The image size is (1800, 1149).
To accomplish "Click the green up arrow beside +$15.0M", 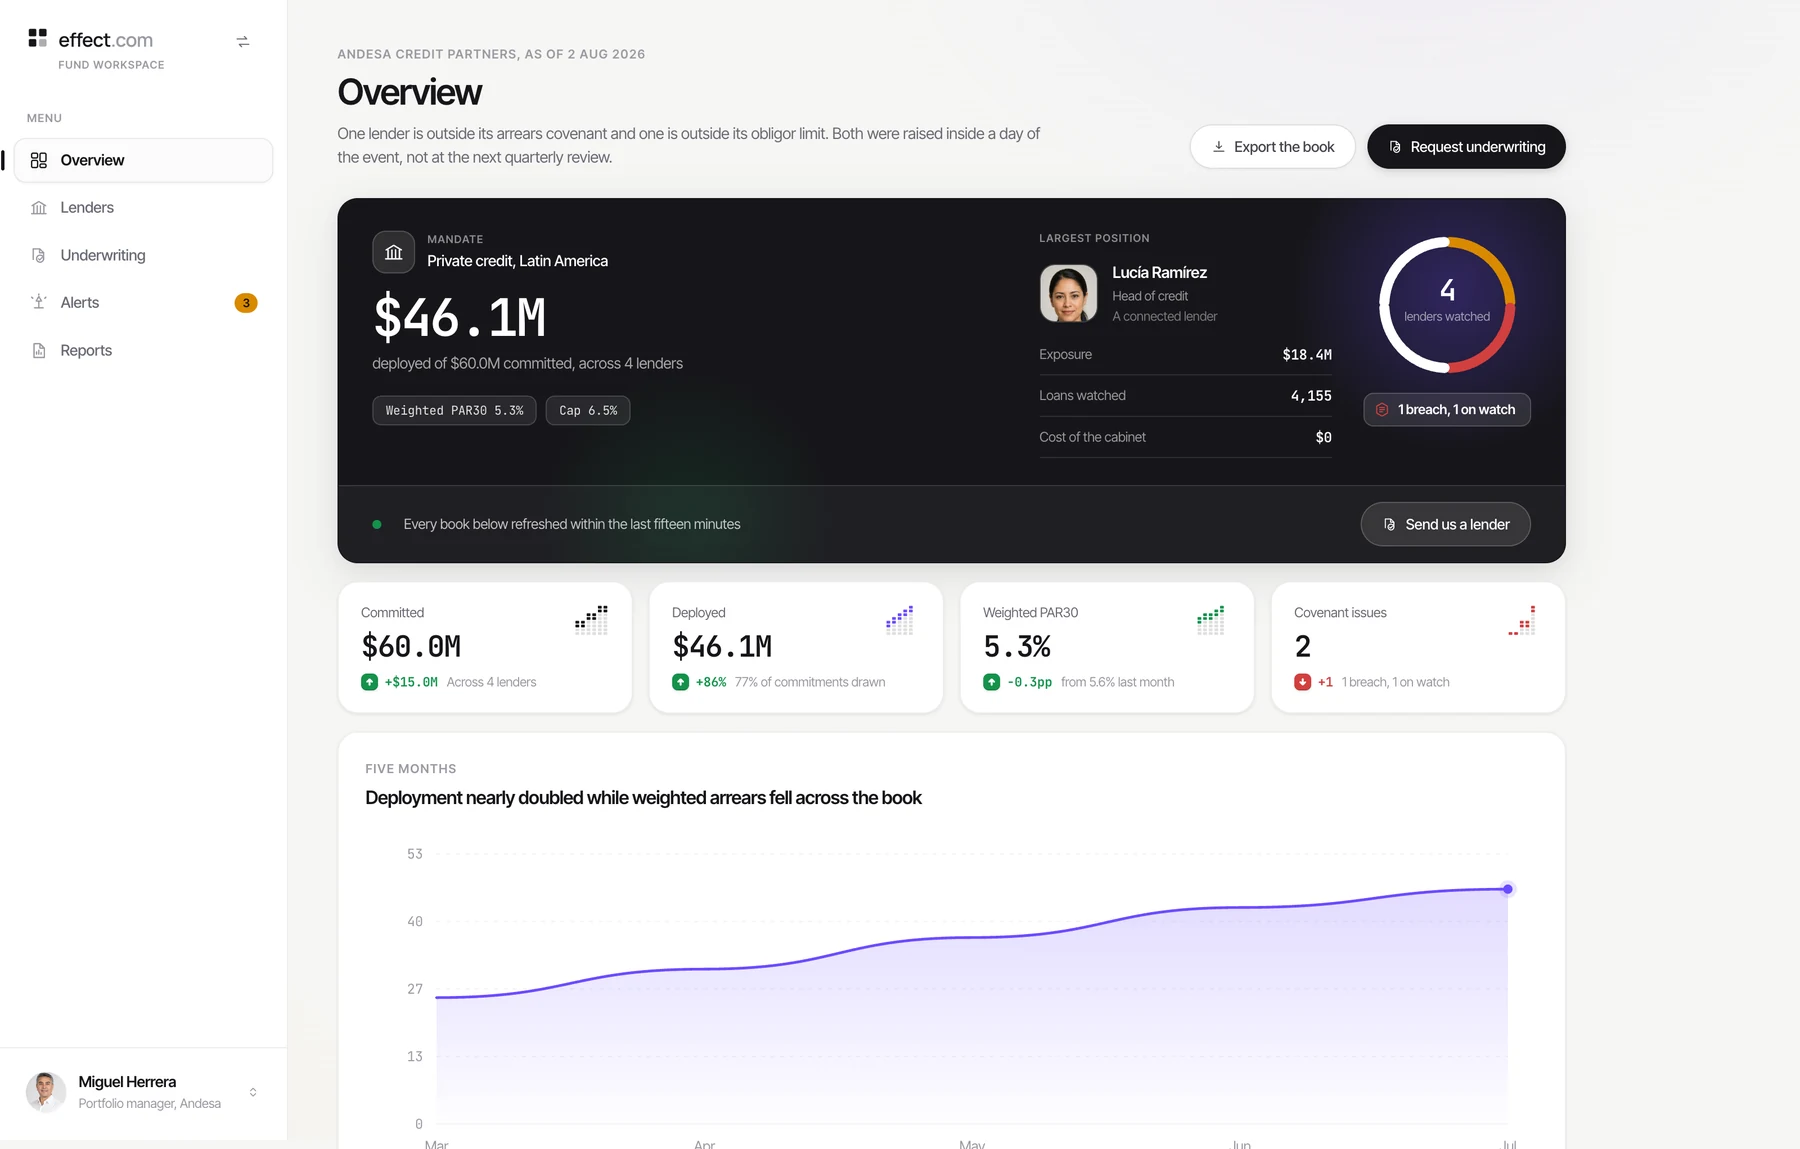I will [370, 683].
